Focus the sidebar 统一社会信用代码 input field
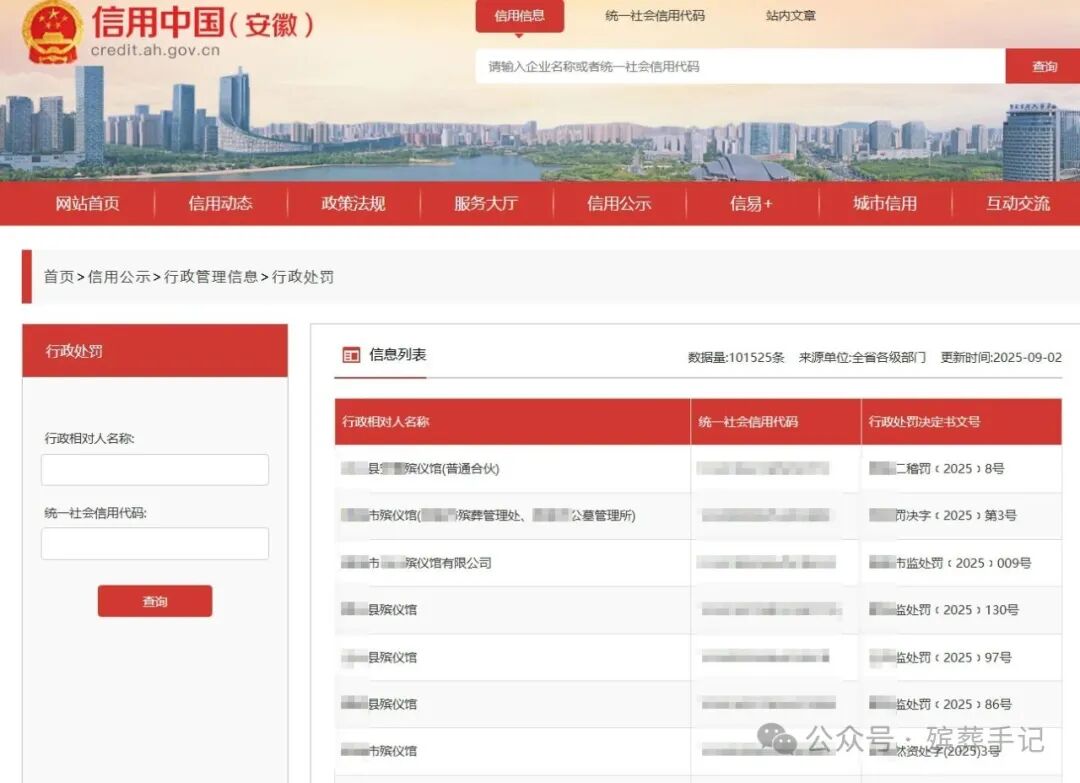1080x783 pixels. [x=155, y=544]
